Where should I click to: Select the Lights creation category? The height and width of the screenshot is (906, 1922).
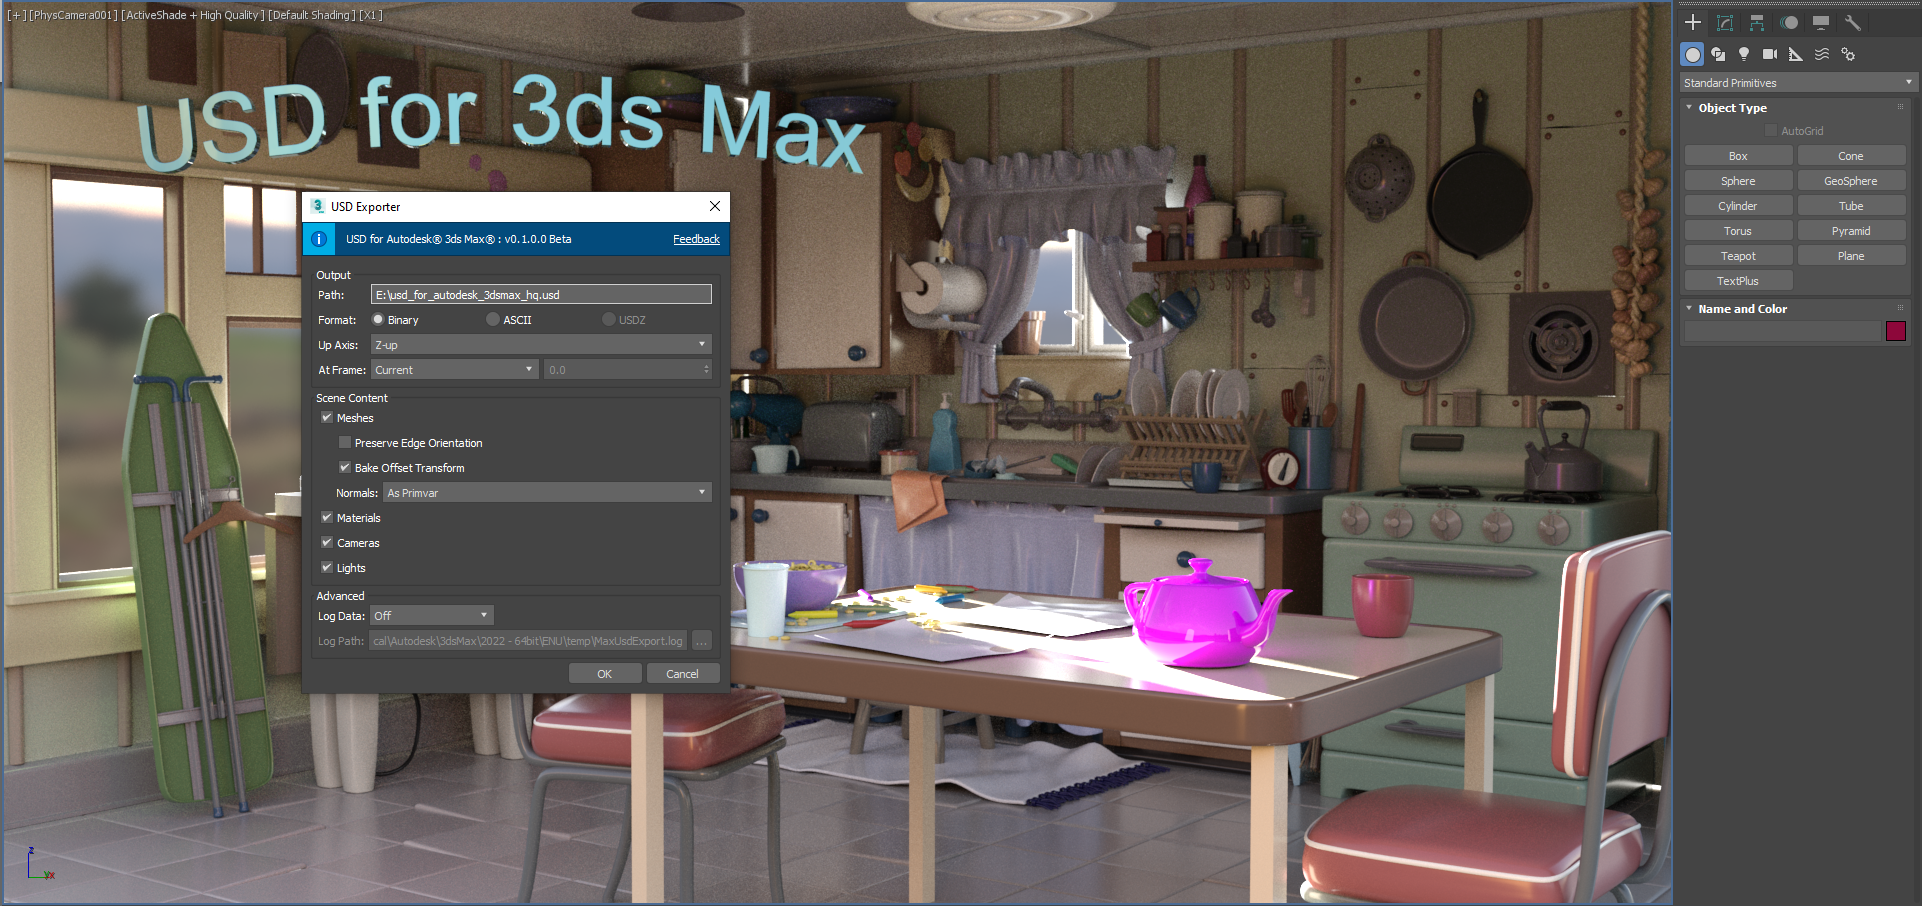1744,54
